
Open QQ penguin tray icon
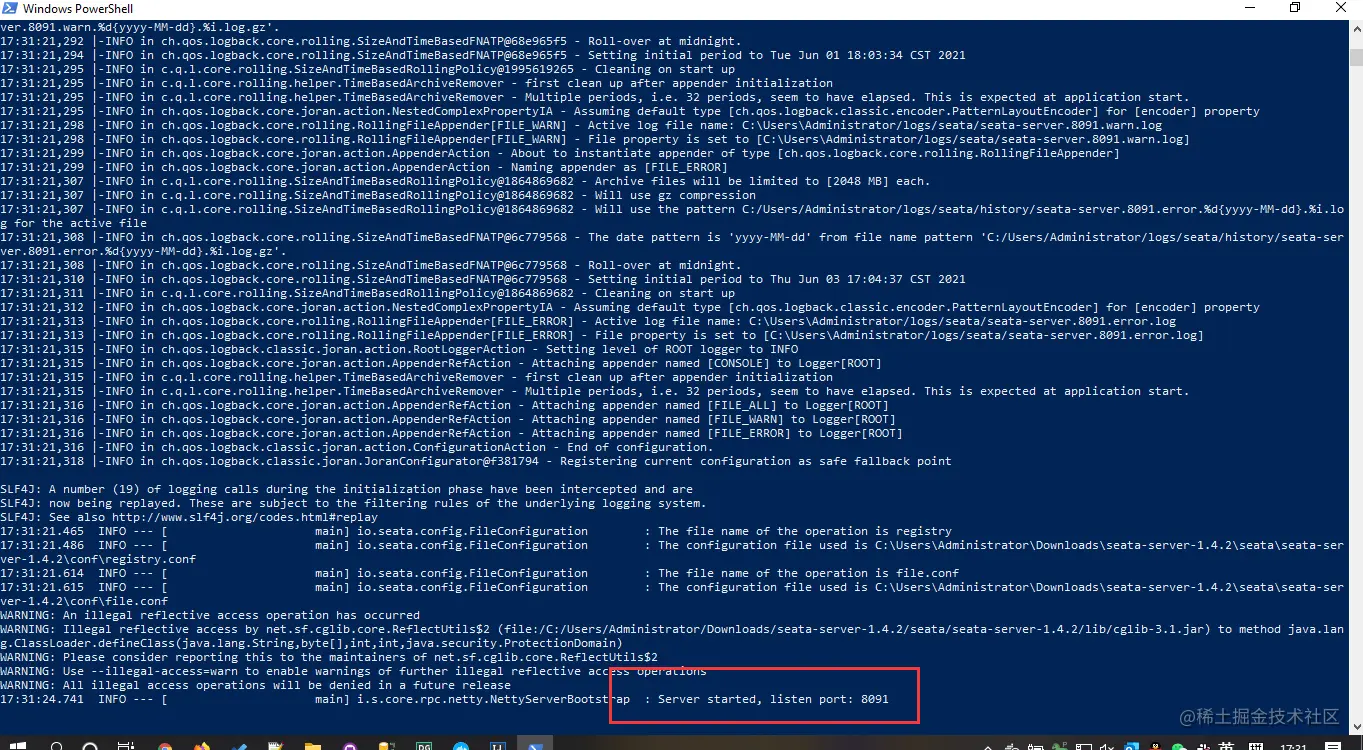click(1154, 746)
